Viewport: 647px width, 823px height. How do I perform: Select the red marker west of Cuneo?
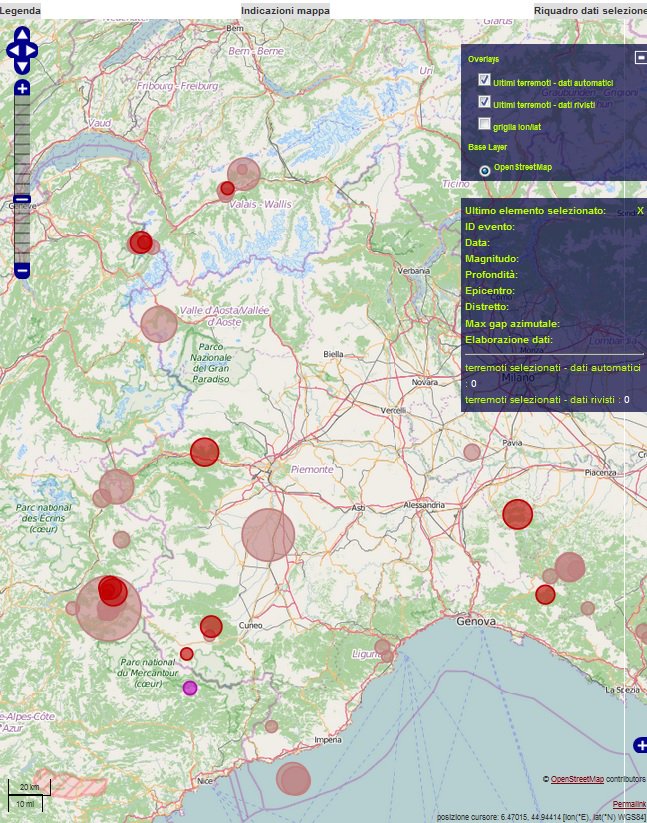coord(211,626)
